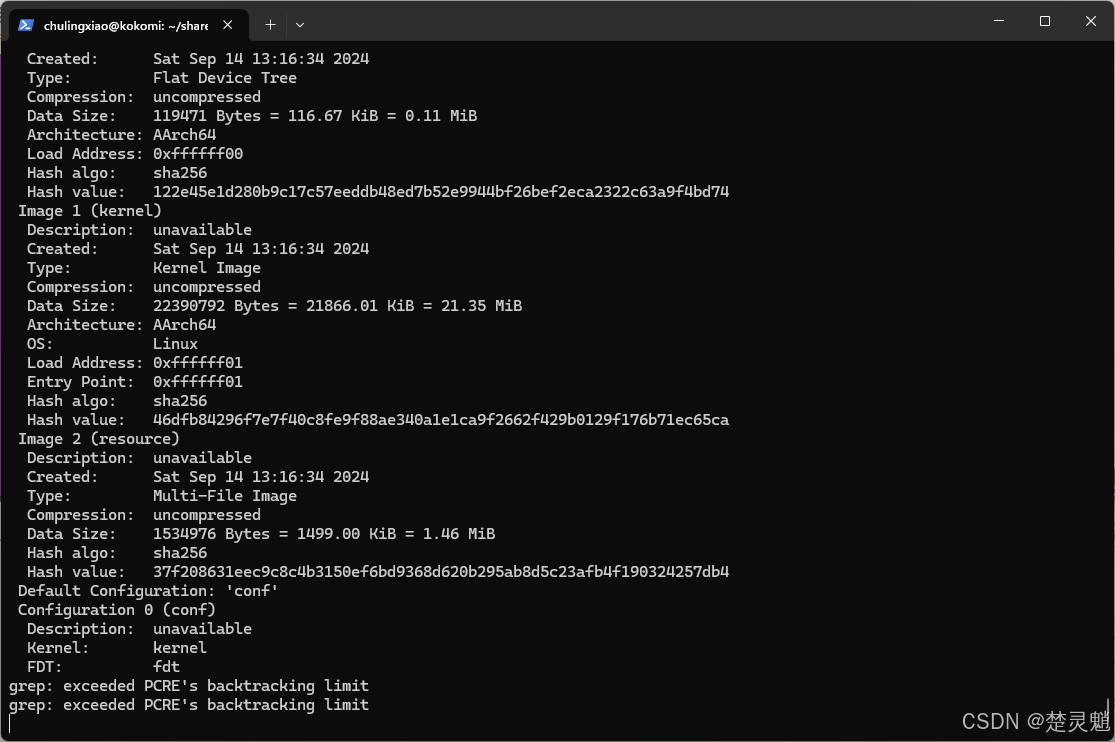Click the 'Multi-File Image' type text
The image size is (1115, 742).
pyautogui.click(x=225, y=496)
